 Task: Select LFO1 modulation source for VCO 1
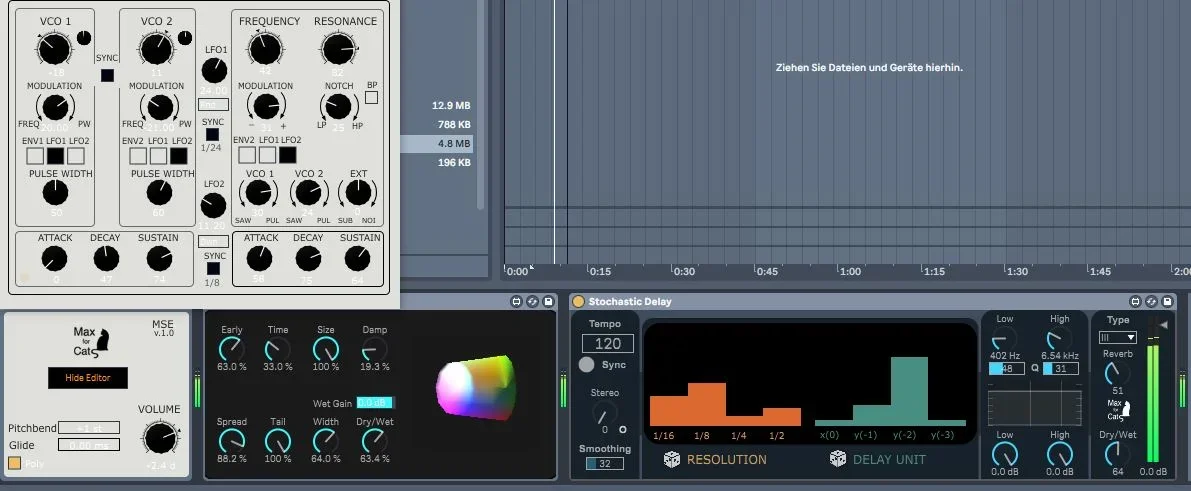tap(56, 156)
